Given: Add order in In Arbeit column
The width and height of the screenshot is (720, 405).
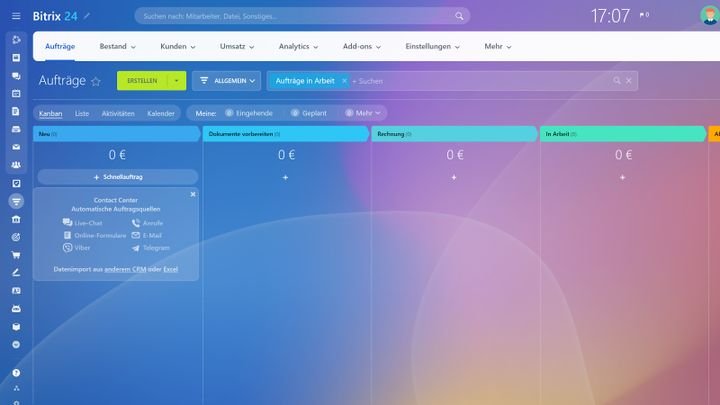Looking at the screenshot, I should coord(622,177).
